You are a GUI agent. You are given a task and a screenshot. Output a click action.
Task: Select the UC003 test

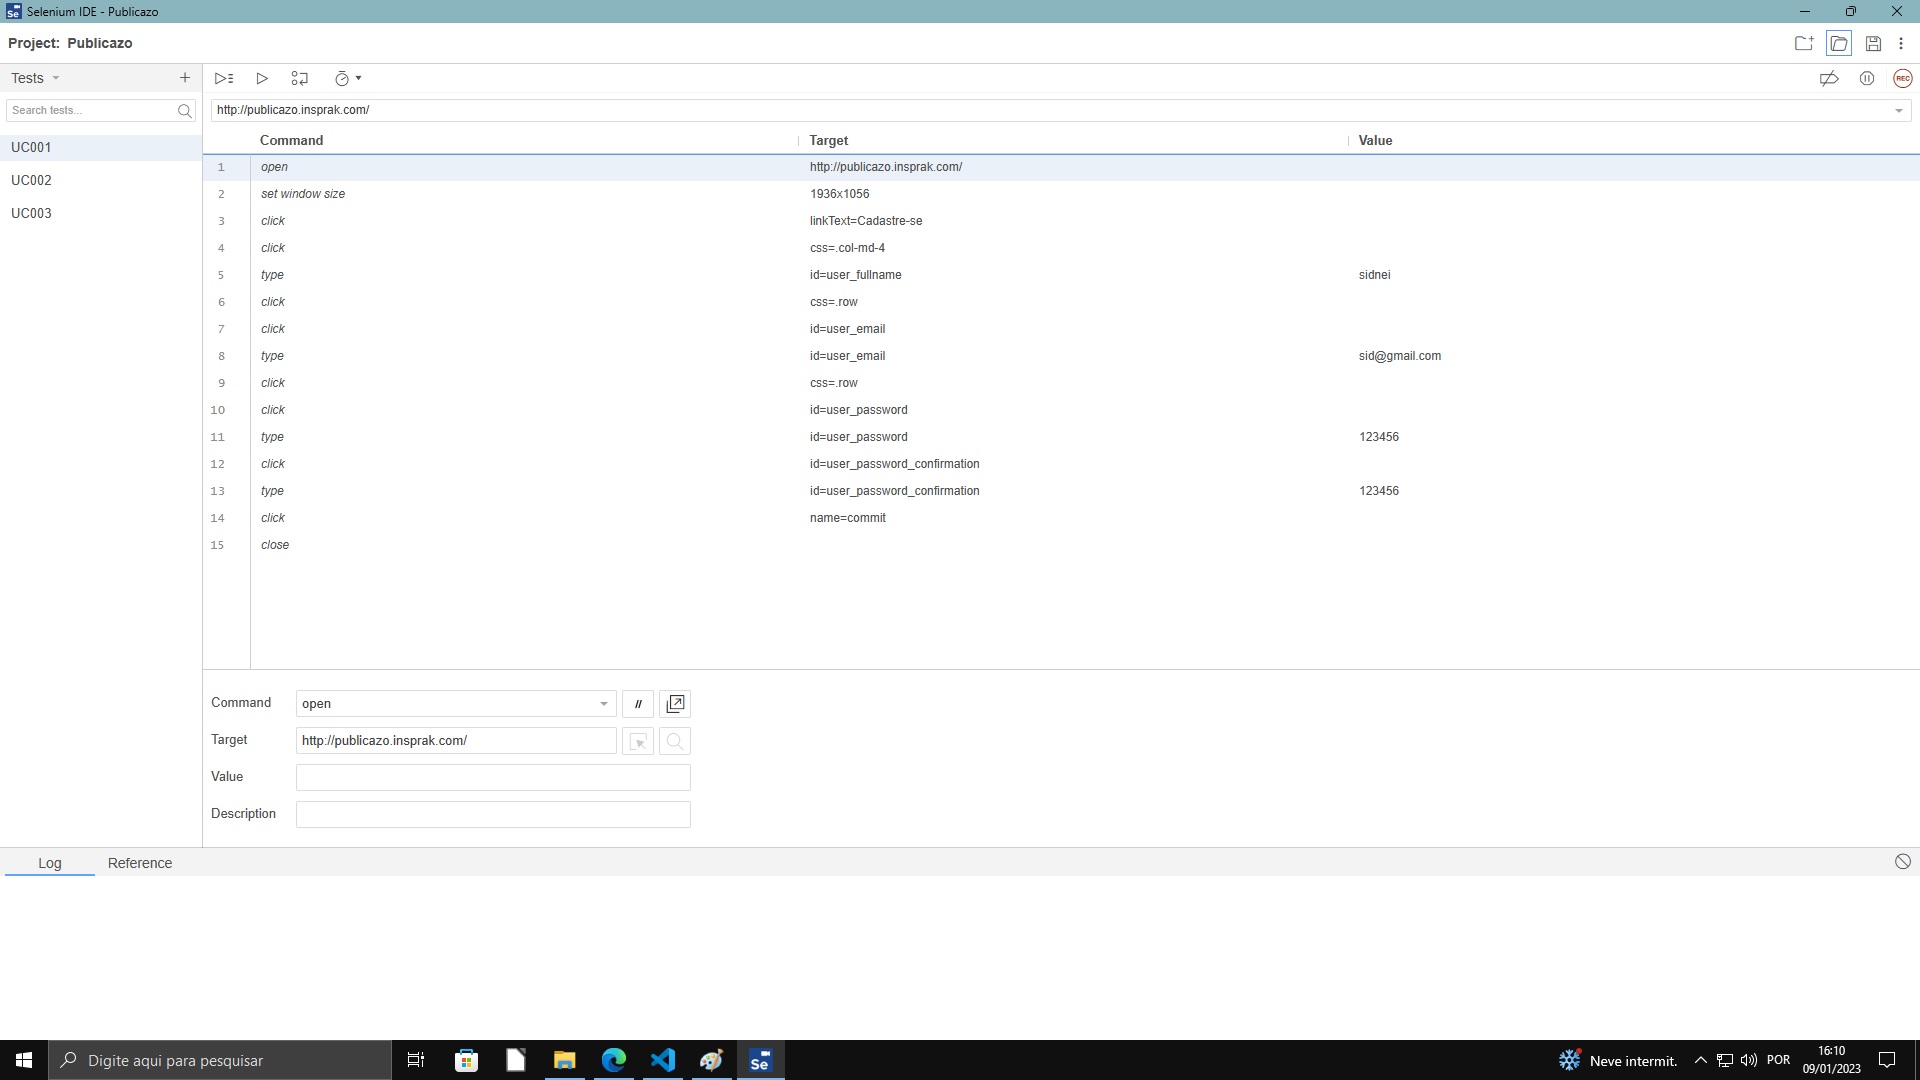[x=100, y=213]
